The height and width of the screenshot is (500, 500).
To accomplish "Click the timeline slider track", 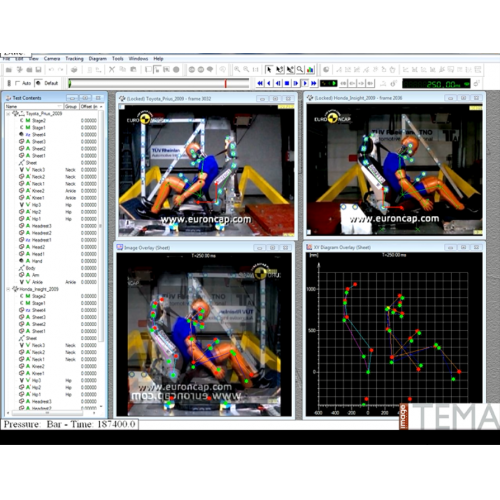I will (x=159, y=83).
